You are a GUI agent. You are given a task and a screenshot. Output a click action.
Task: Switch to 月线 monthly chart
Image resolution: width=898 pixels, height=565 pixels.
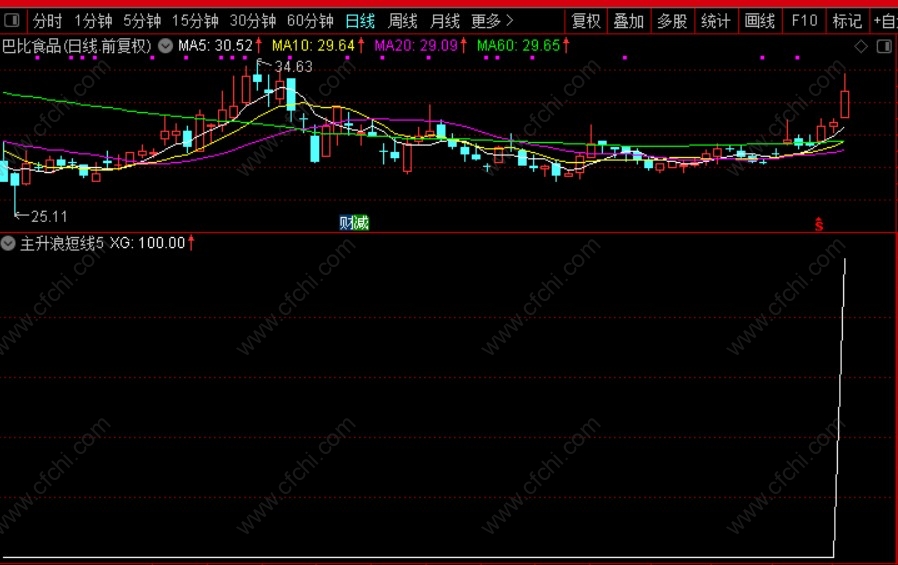coord(444,22)
